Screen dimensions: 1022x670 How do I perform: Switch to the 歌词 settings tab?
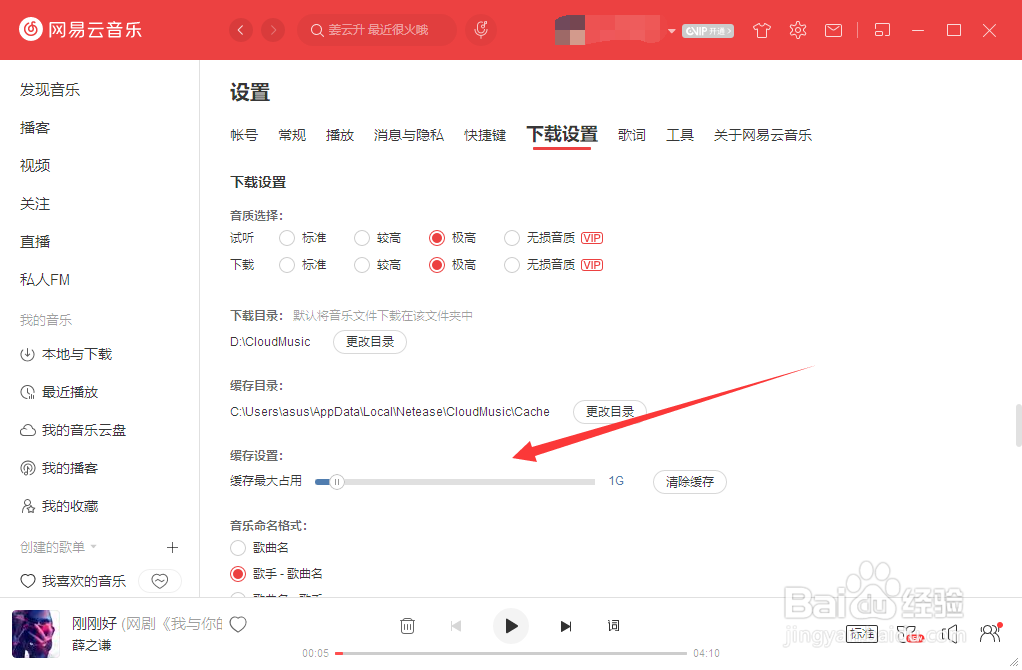[632, 135]
